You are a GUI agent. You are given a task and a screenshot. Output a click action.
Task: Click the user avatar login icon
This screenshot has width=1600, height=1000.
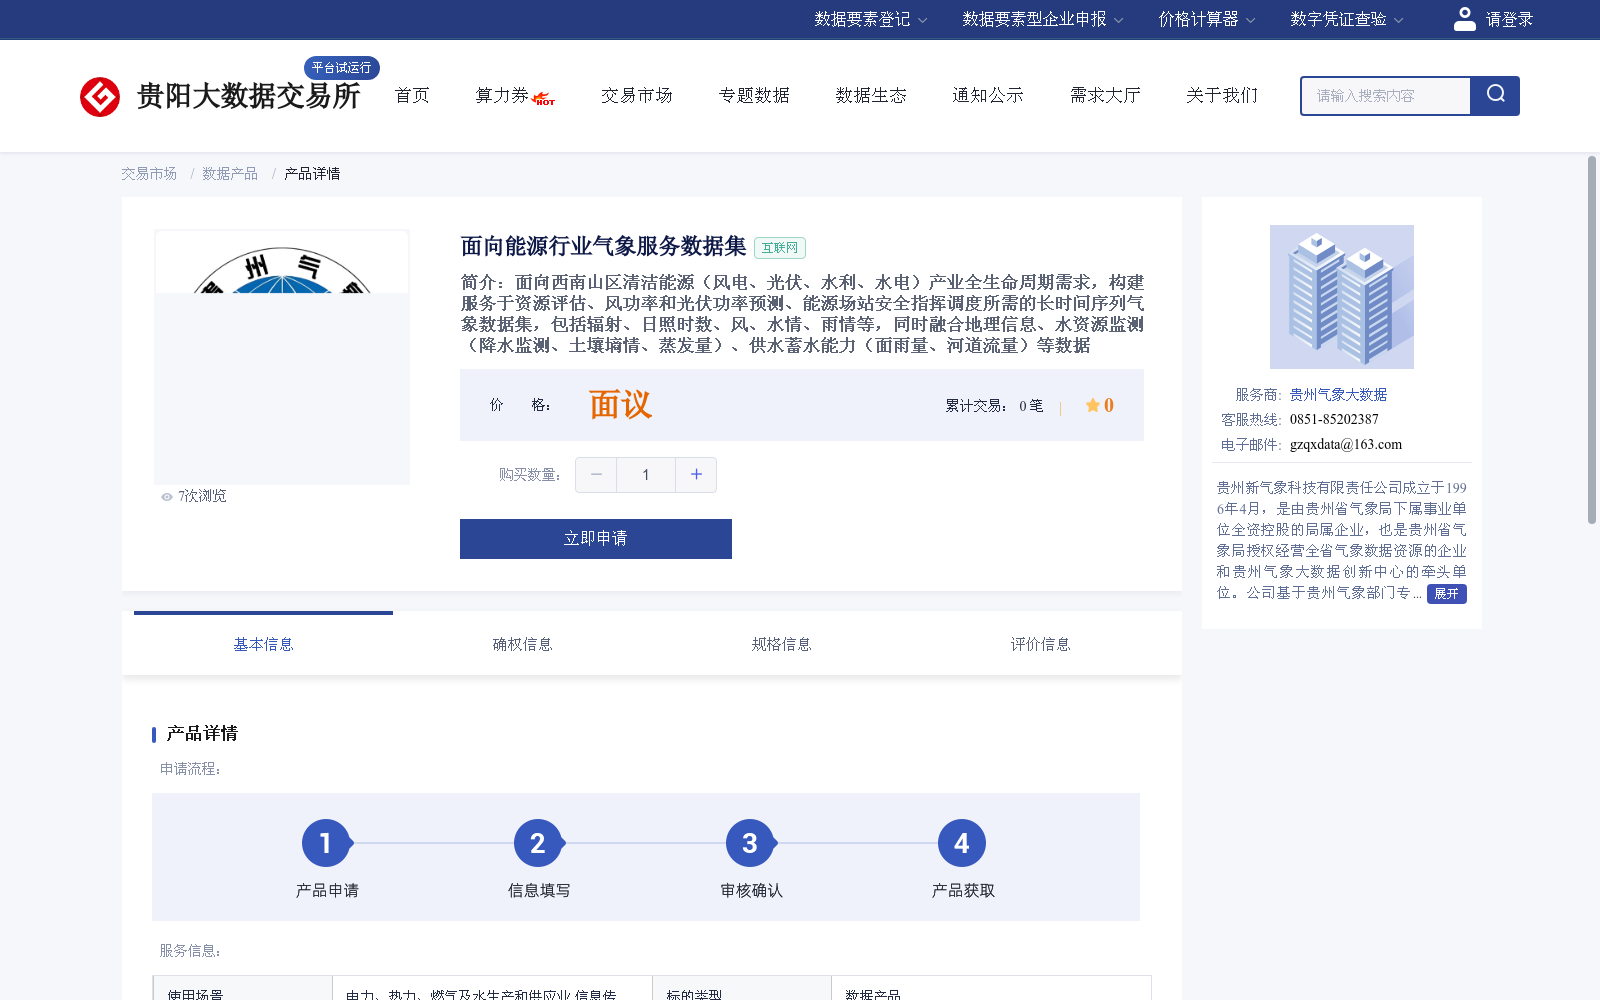[1464, 19]
